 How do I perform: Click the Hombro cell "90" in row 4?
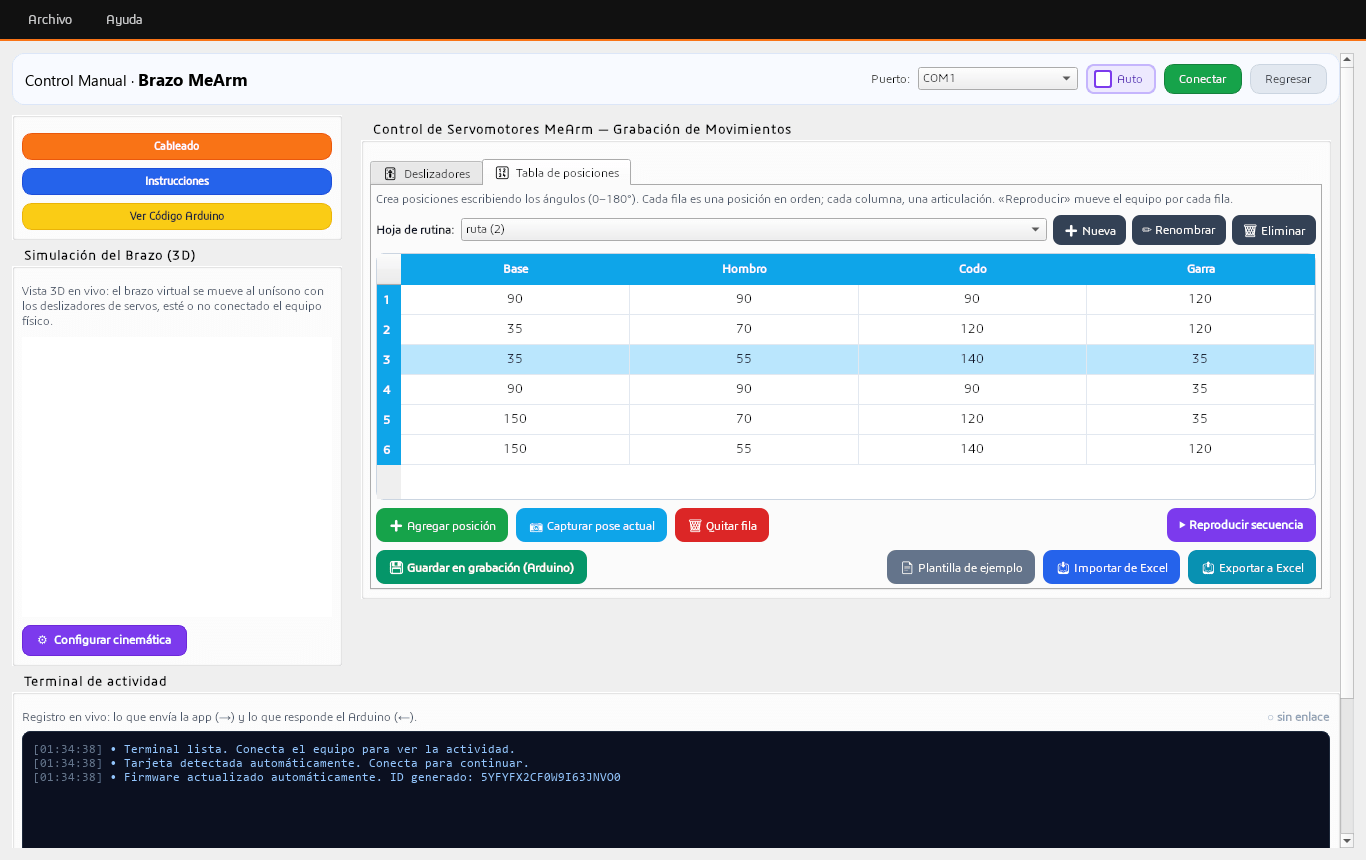tap(744, 389)
